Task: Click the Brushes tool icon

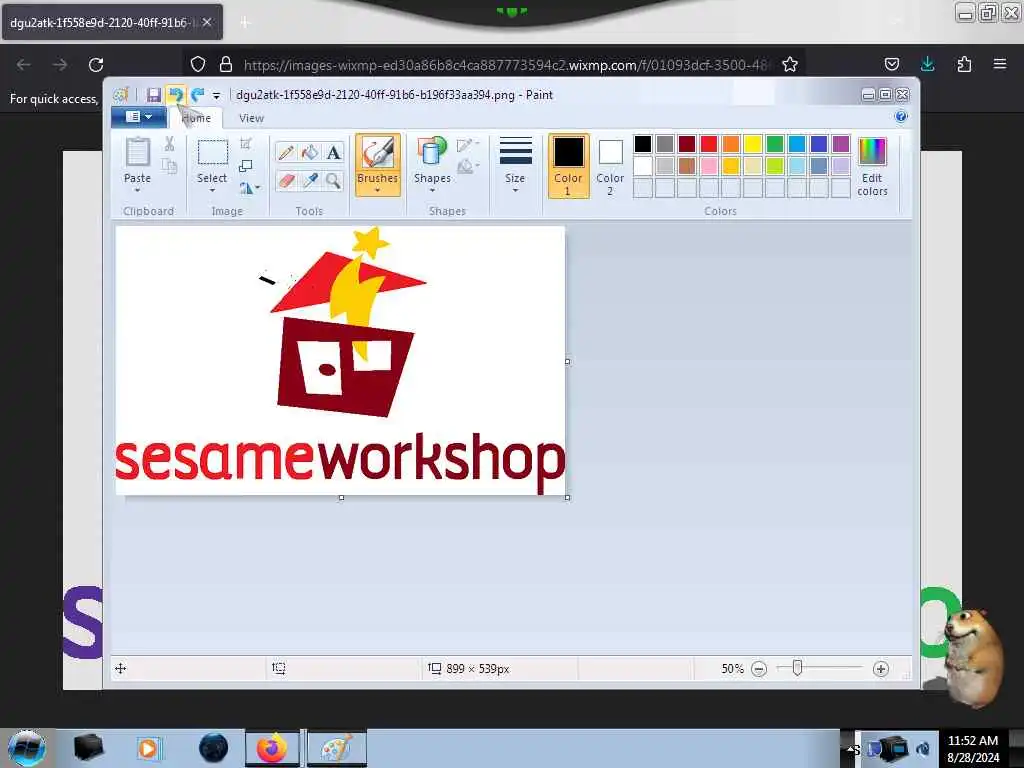Action: pos(378,153)
